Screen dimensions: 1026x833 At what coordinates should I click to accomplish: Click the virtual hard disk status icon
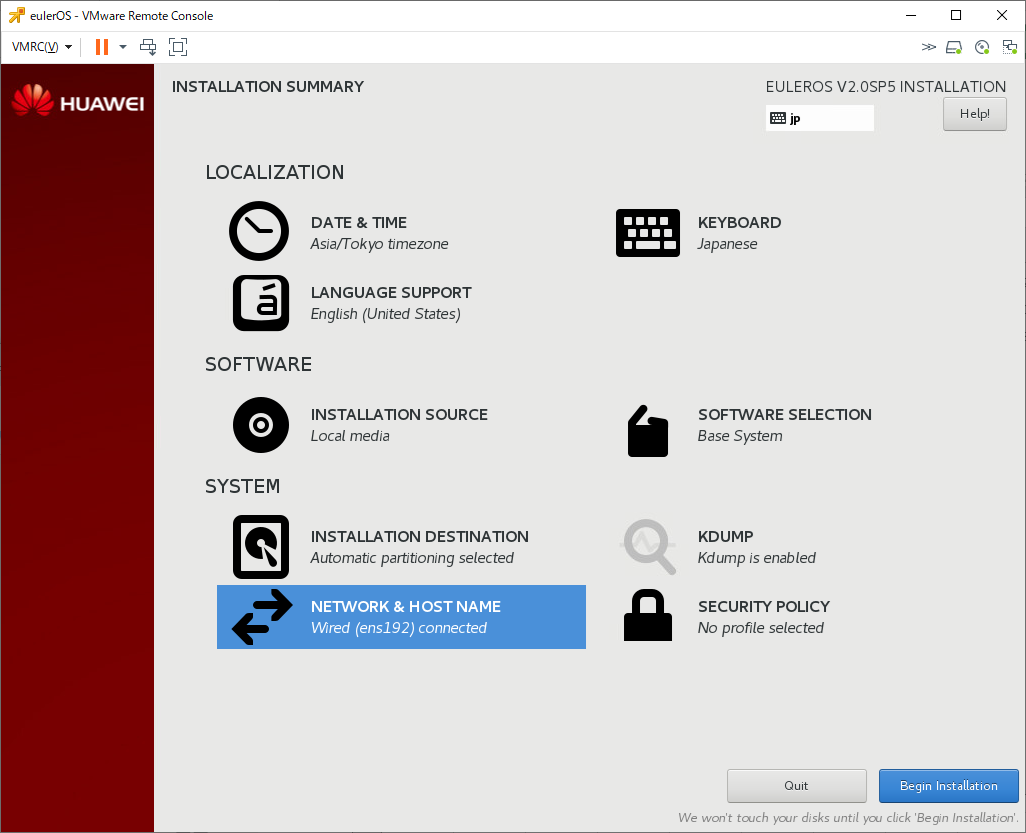click(x=953, y=46)
